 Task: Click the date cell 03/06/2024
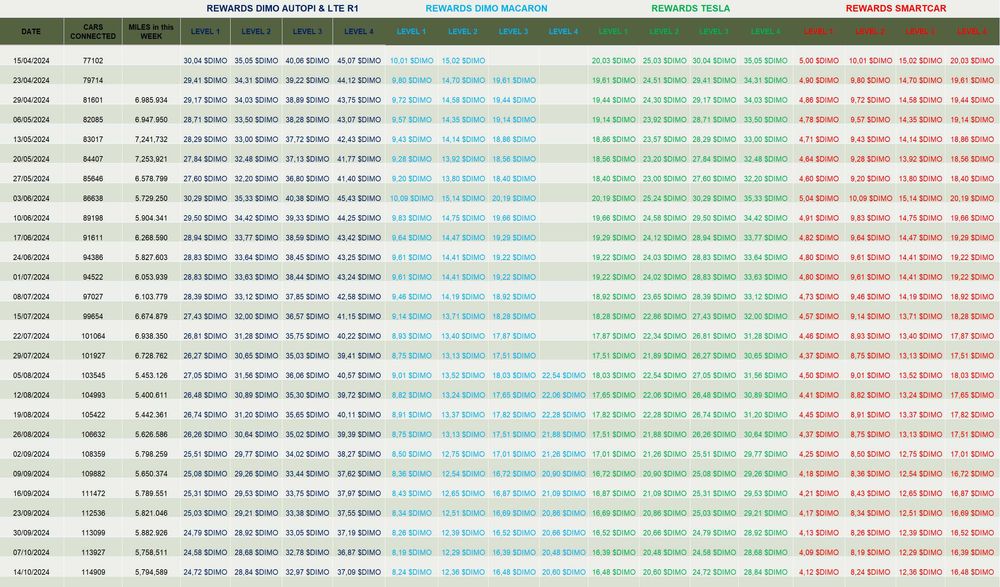pyautogui.click(x=31, y=198)
